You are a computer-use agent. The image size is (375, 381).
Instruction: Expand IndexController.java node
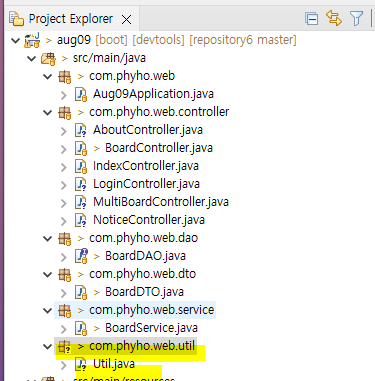coord(64,167)
